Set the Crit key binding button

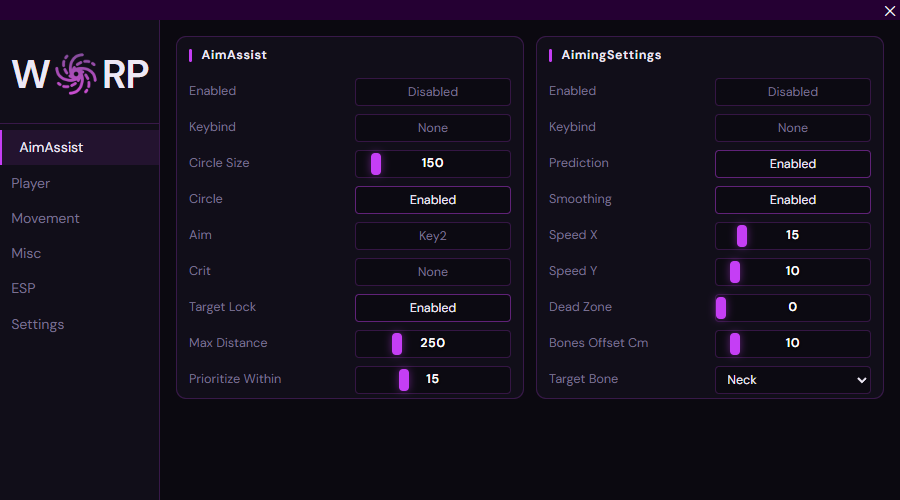pos(432,272)
